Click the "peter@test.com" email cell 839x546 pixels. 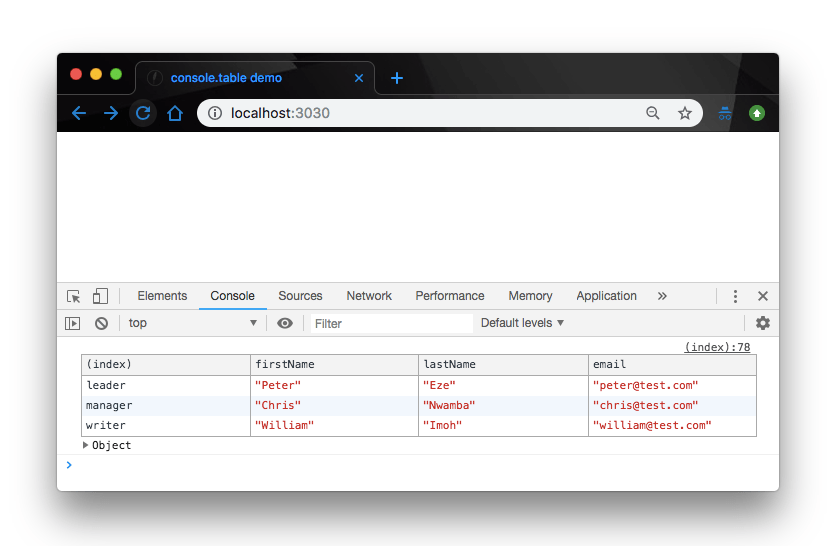tap(673, 385)
